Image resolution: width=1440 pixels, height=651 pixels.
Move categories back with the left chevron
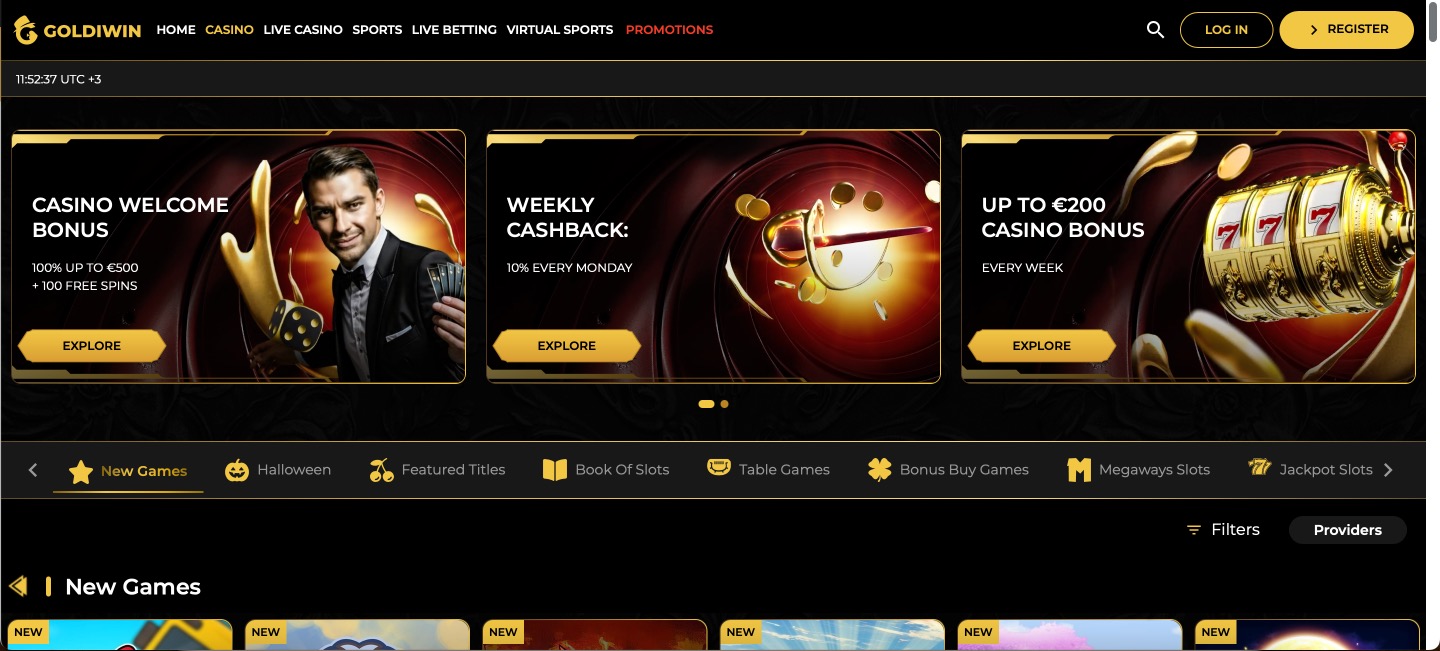33,470
